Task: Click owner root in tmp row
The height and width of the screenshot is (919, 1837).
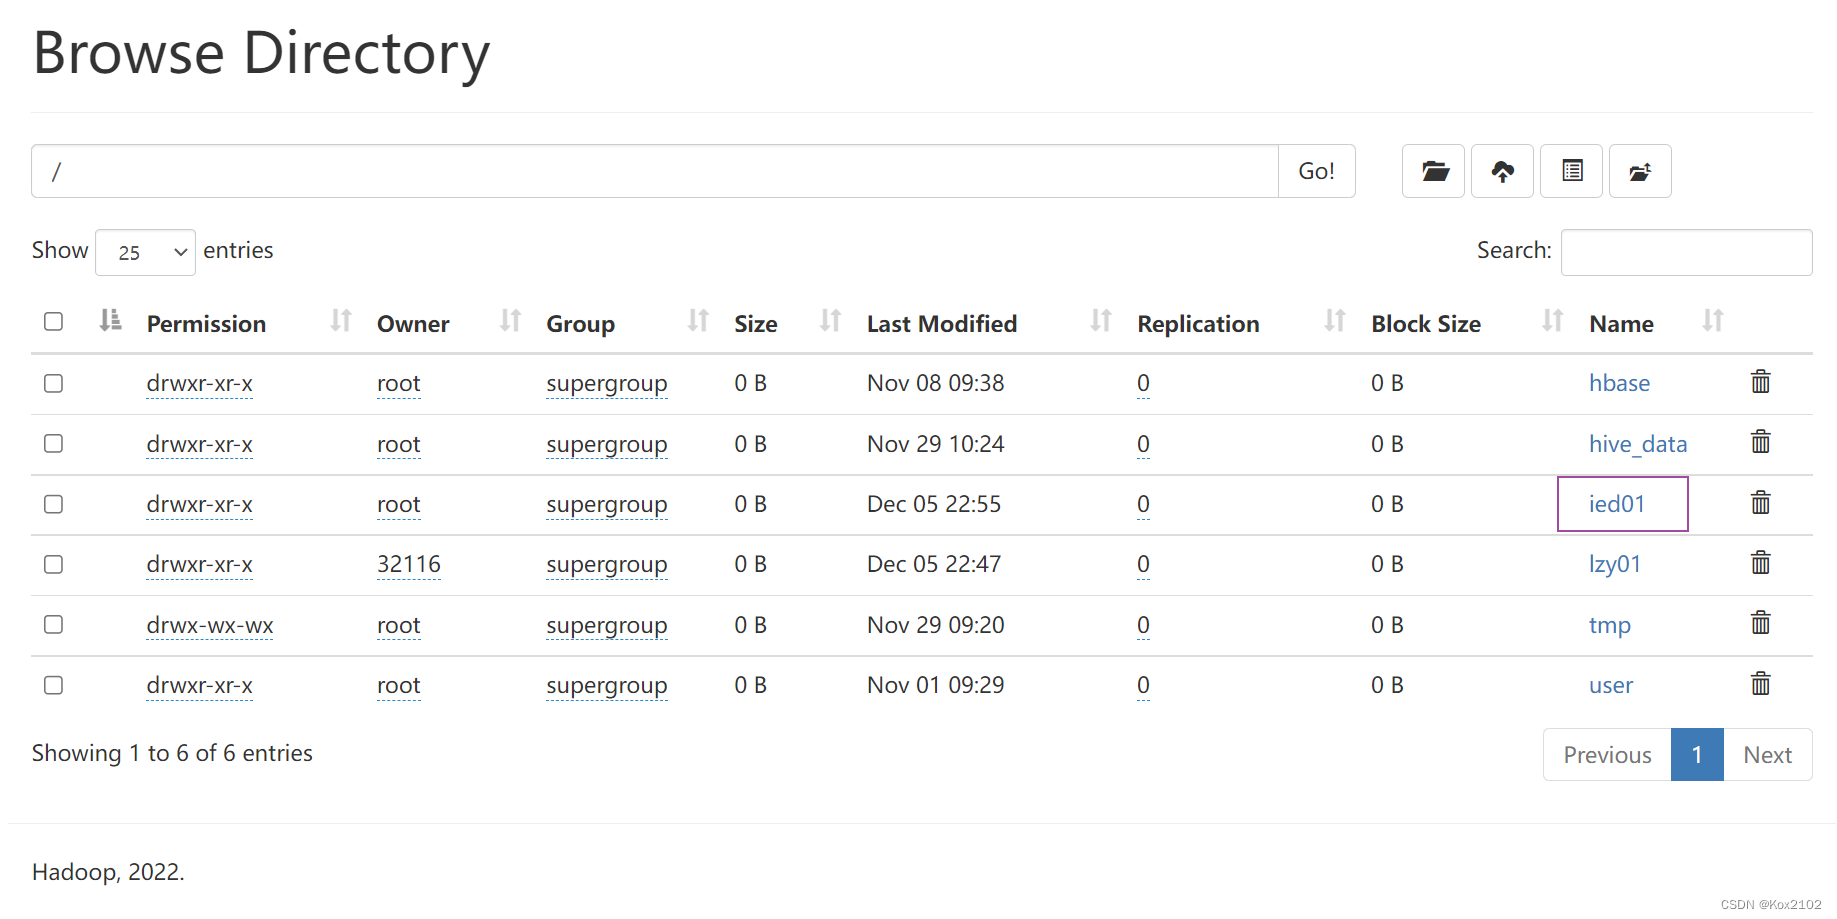Action: tap(399, 625)
